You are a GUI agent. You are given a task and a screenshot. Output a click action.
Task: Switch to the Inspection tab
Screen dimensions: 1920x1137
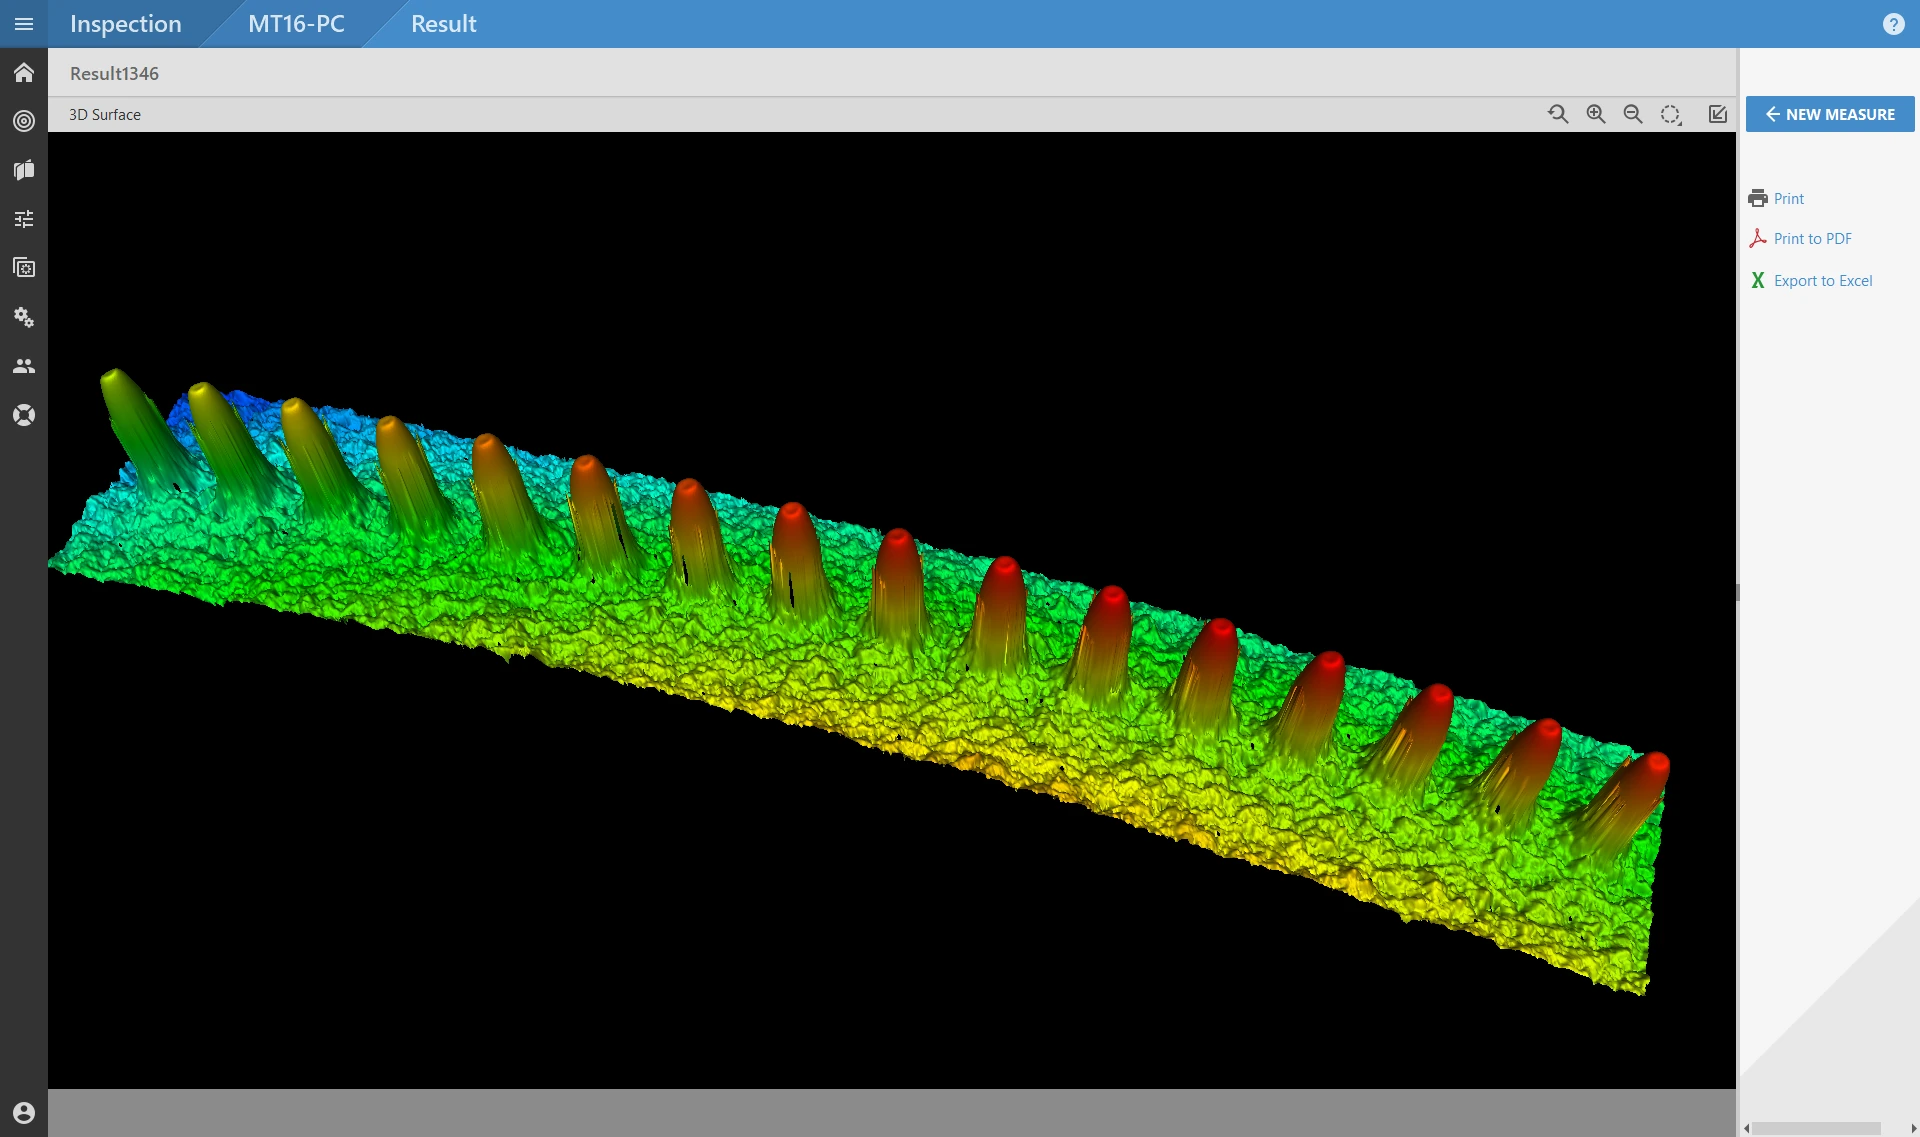click(x=125, y=24)
